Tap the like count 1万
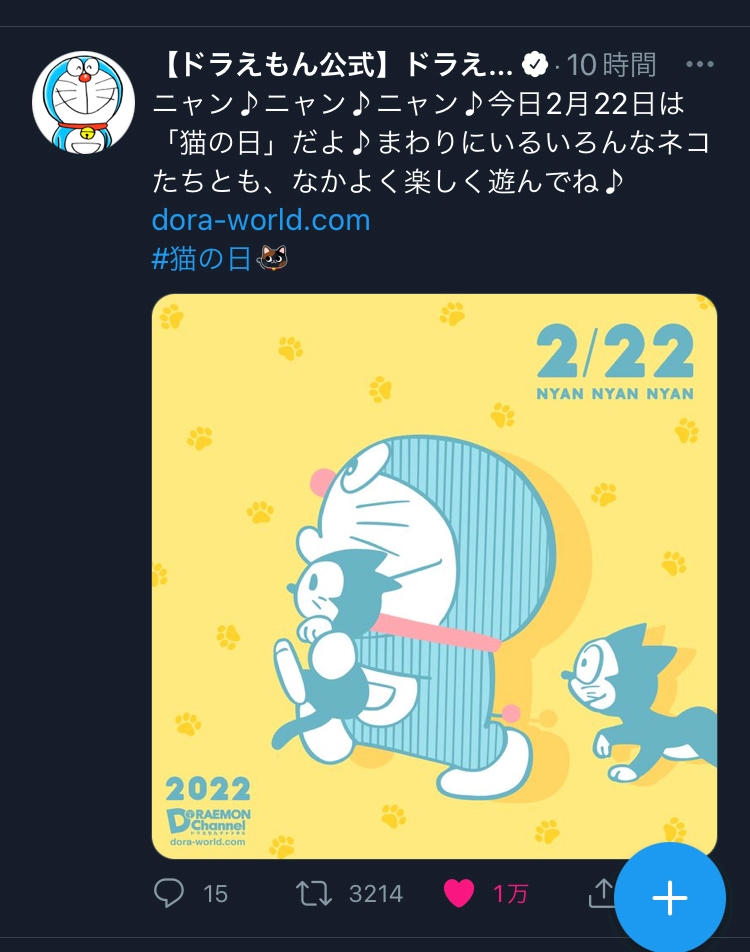 click(x=510, y=894)
